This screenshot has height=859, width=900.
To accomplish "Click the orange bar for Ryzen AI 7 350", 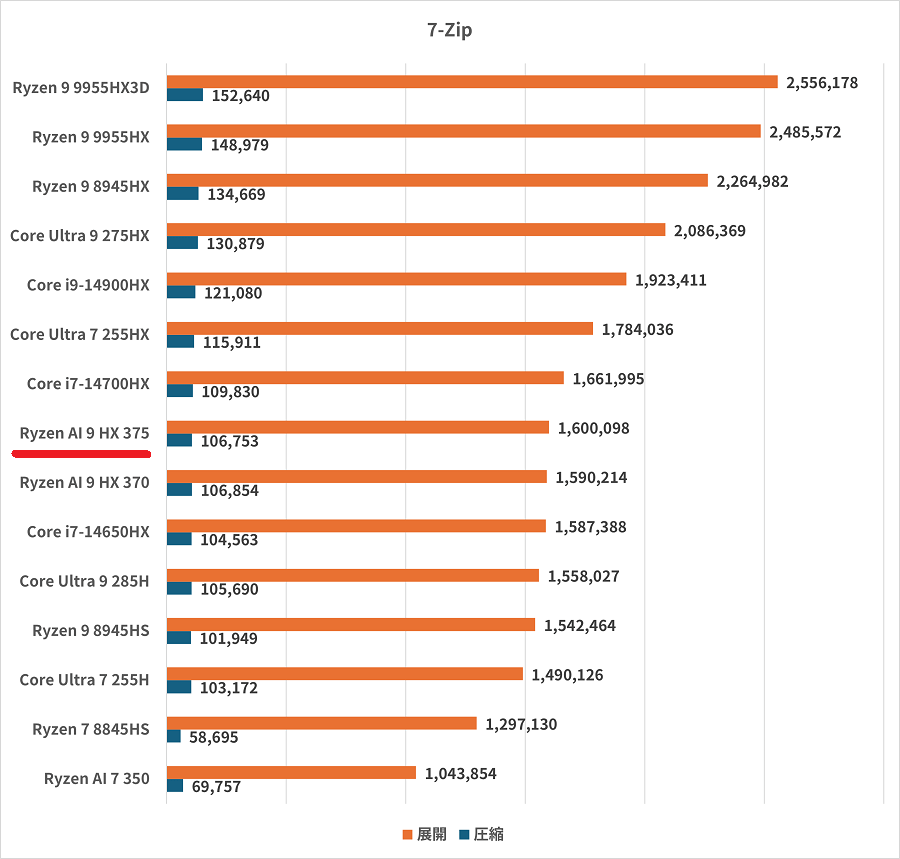I will coord(291,772).
